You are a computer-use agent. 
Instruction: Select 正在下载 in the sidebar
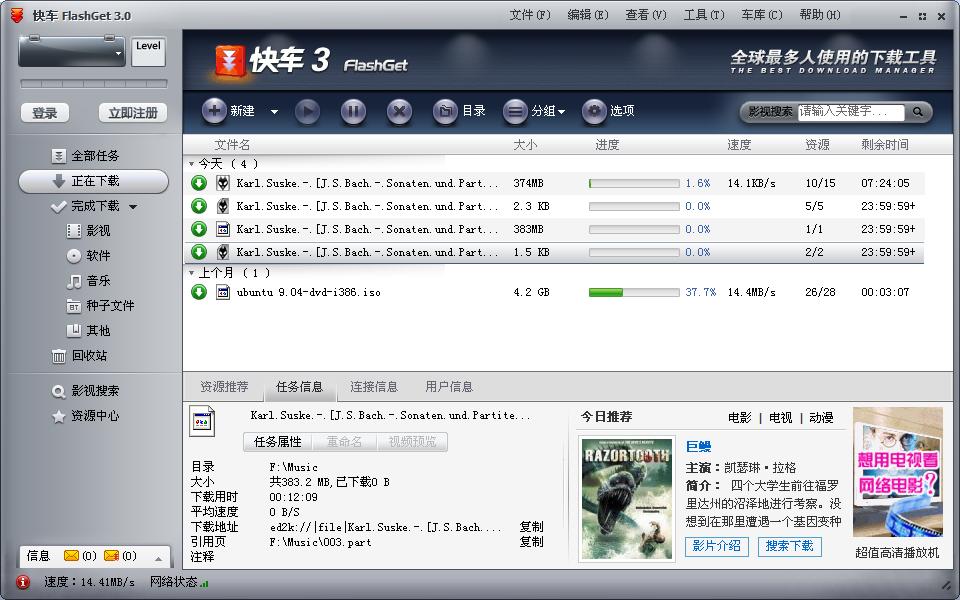94,181
